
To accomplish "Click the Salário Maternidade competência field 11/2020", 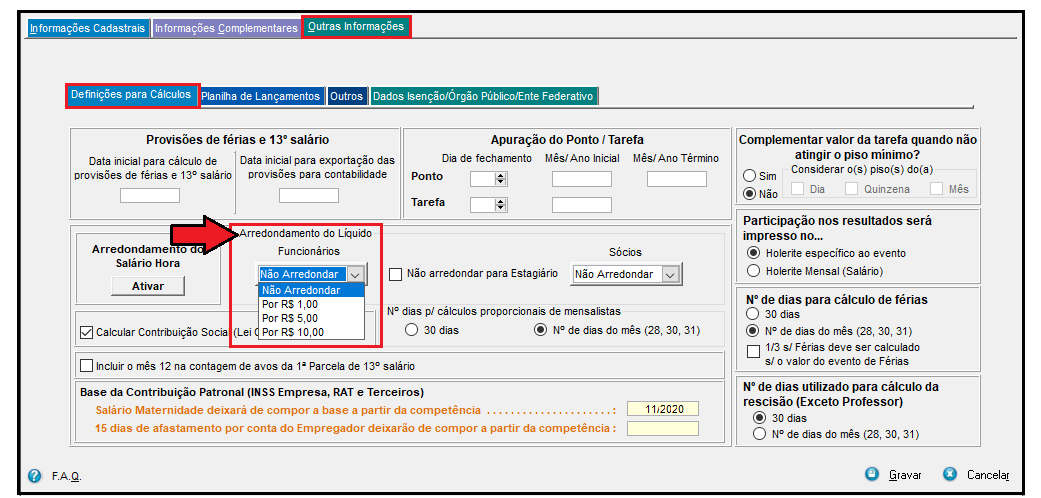I will pos(663,409).
